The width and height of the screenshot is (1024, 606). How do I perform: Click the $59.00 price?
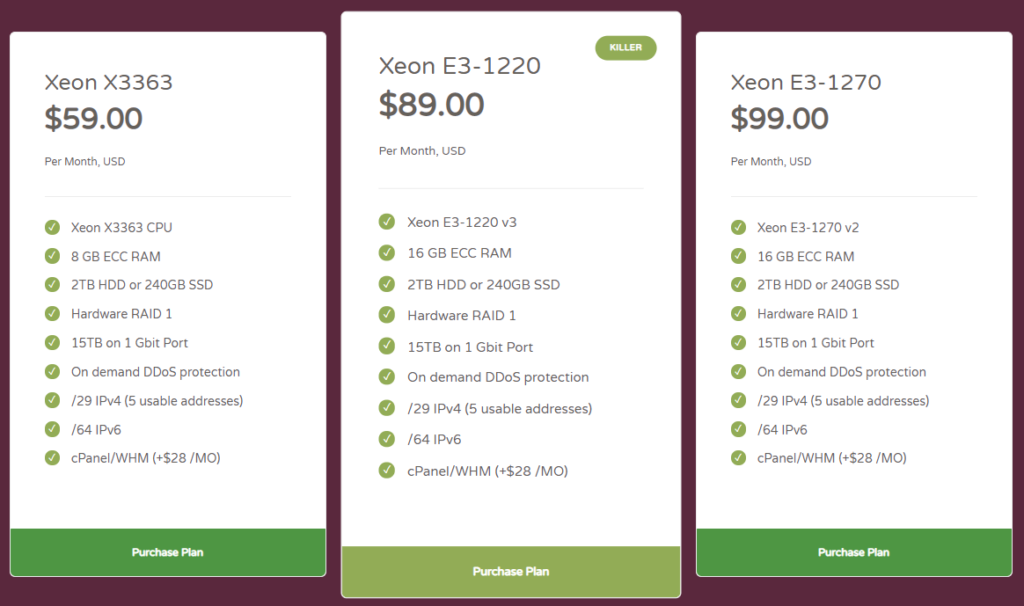coord(94,119)
